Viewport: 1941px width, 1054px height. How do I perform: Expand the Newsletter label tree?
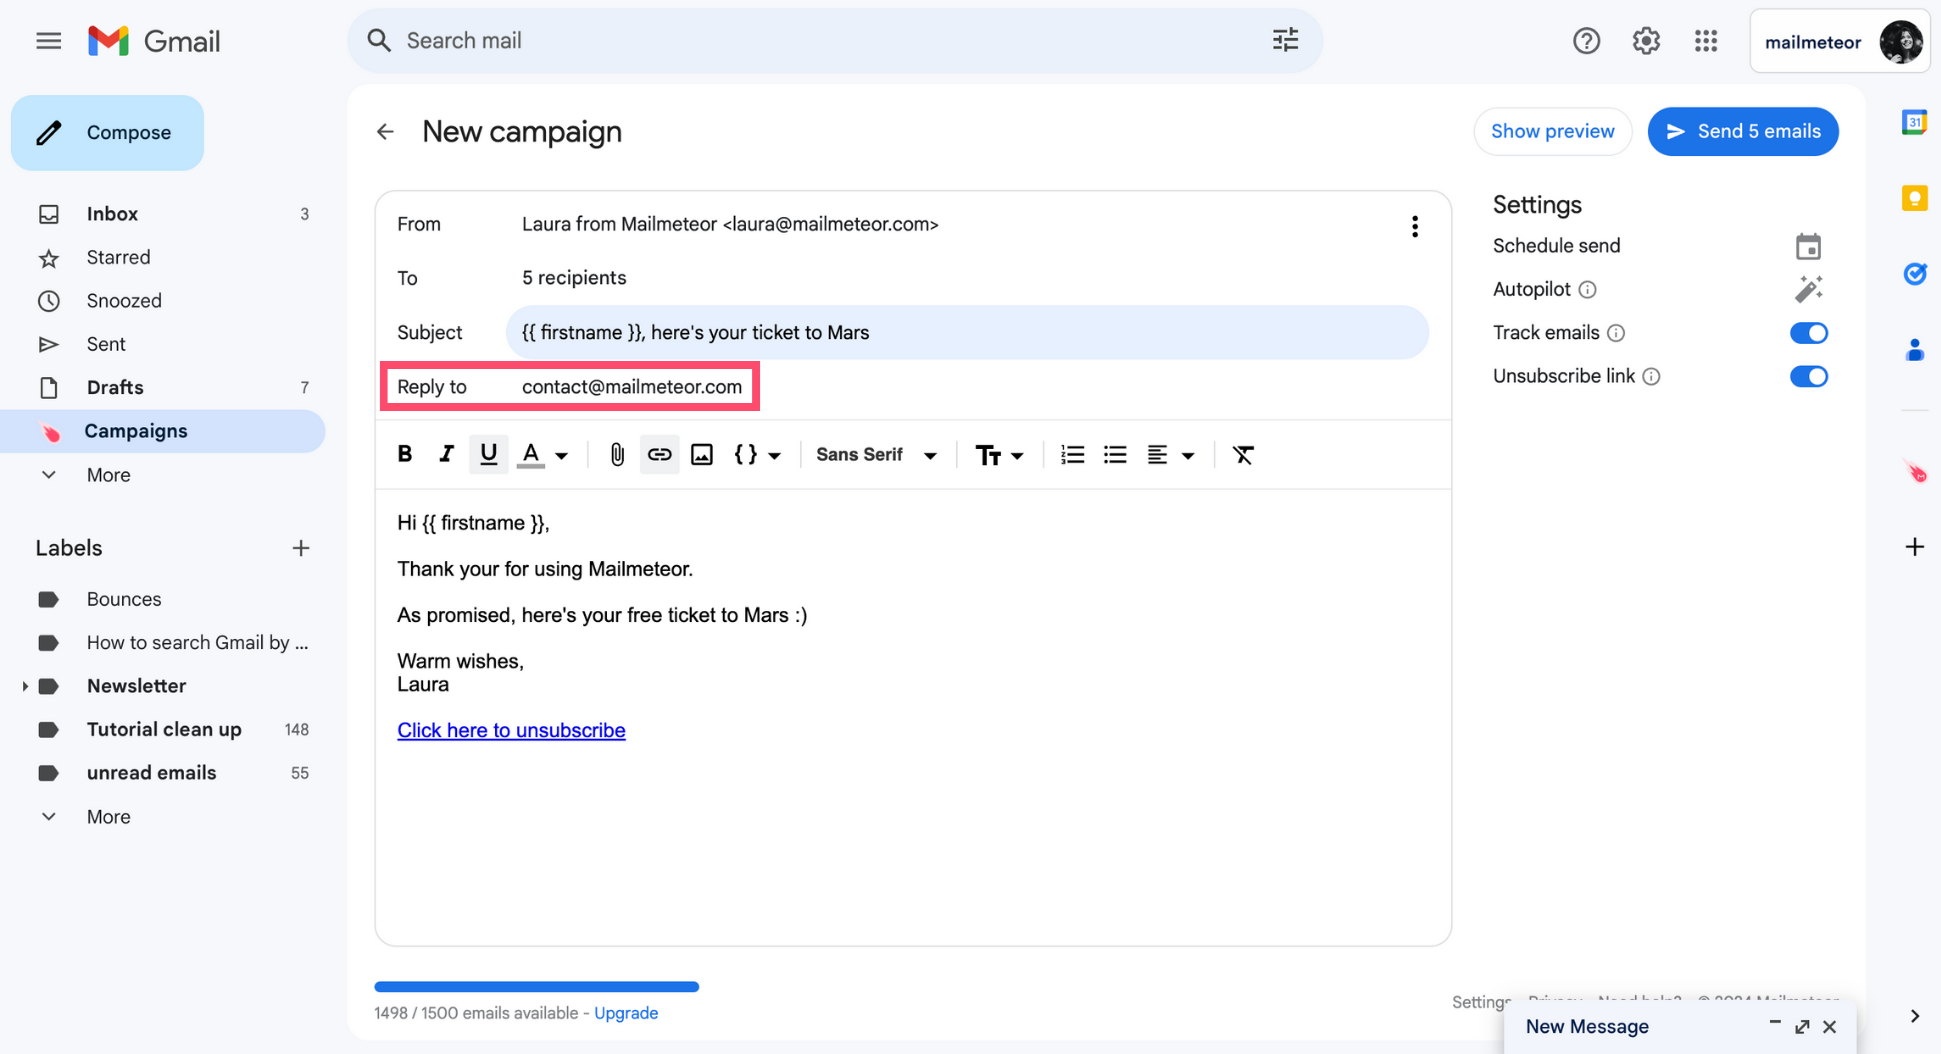tap(25, 686)
